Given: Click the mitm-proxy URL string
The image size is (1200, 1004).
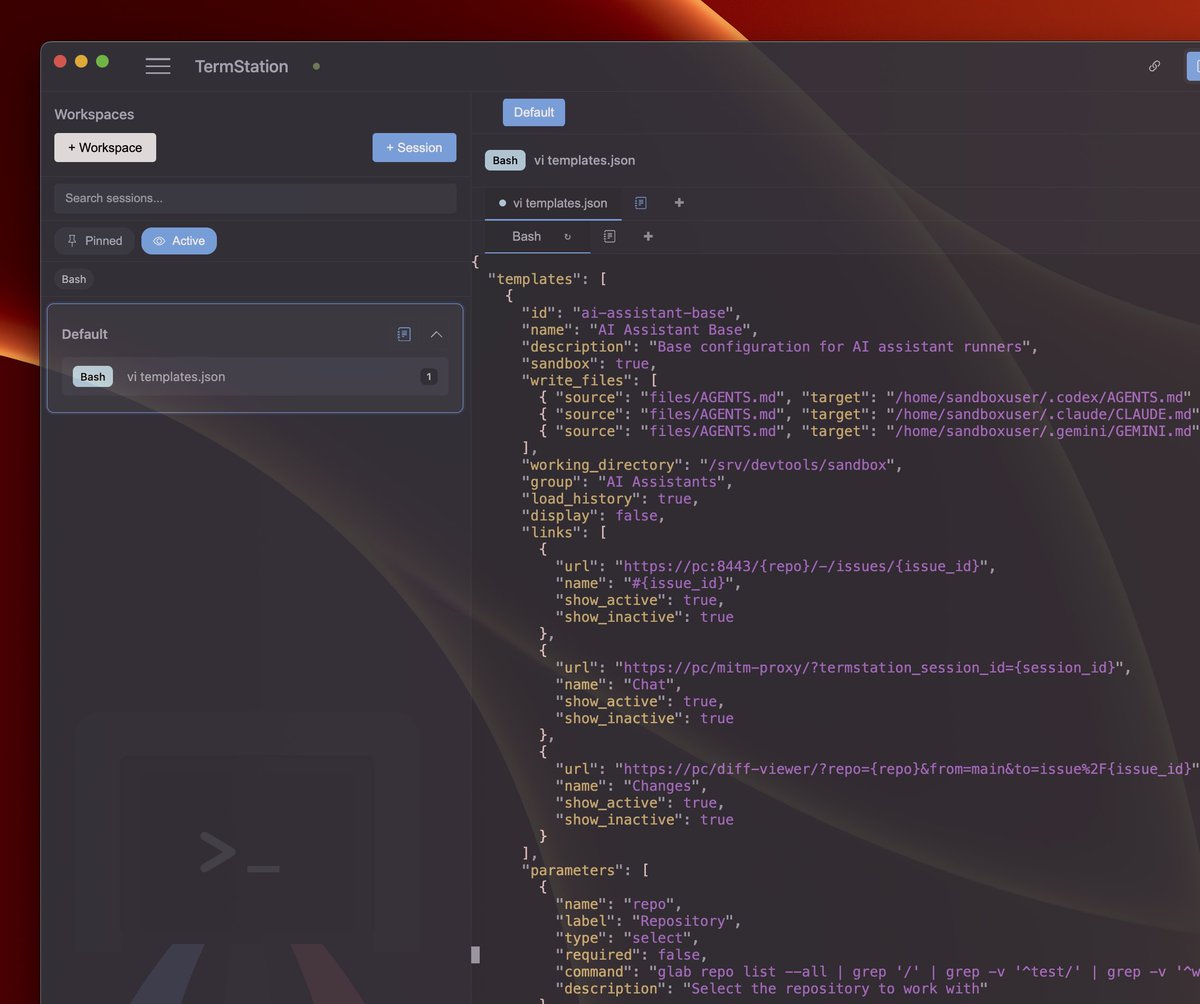Looking at the screenshot, I should pyautogui.click(x=868, y=668).
